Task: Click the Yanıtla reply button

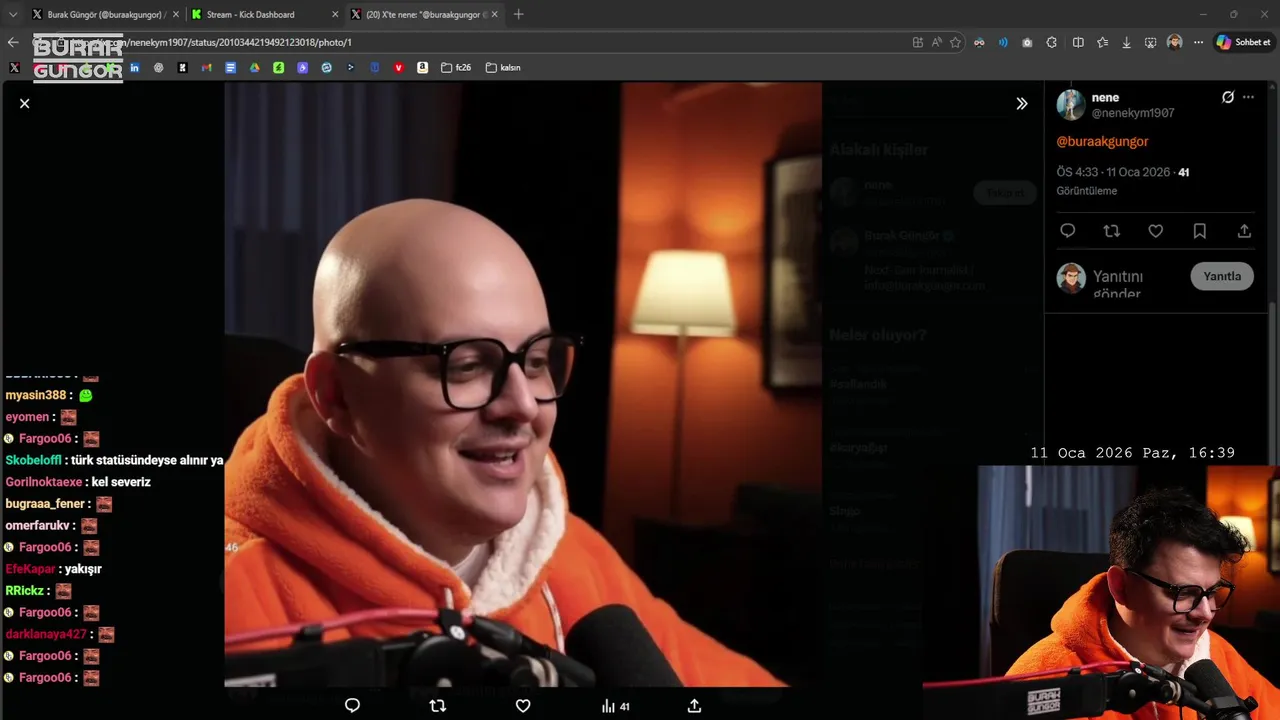Action: coord(1222,276)
